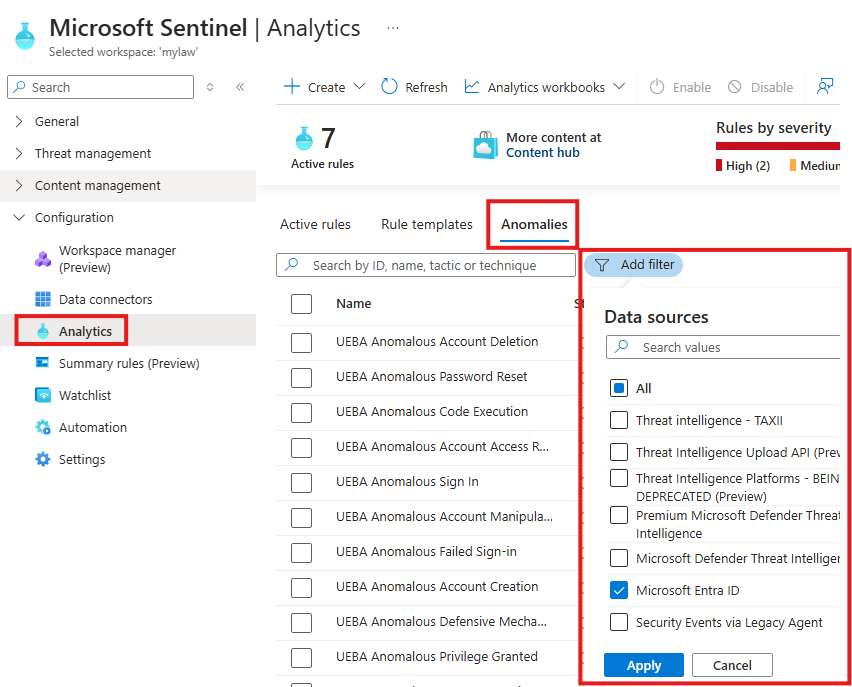Click the Name column header
This screenshot has width=852, height=687.
(x=353, y=303)
